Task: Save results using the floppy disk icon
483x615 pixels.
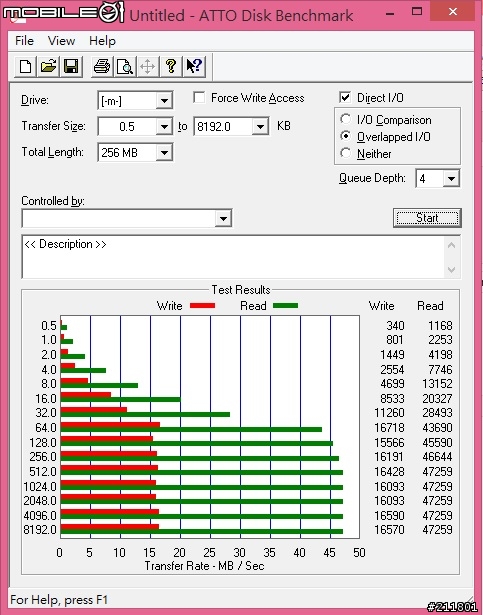Action: [x=71, y=66]
